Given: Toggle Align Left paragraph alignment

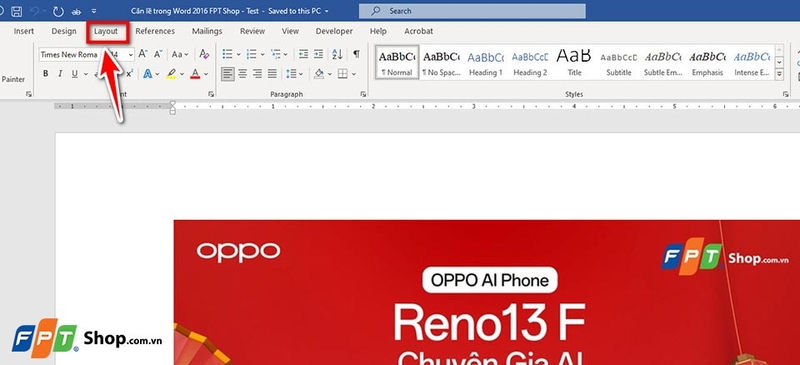Looking at the screenshot, I should click(x=228, y=74).
